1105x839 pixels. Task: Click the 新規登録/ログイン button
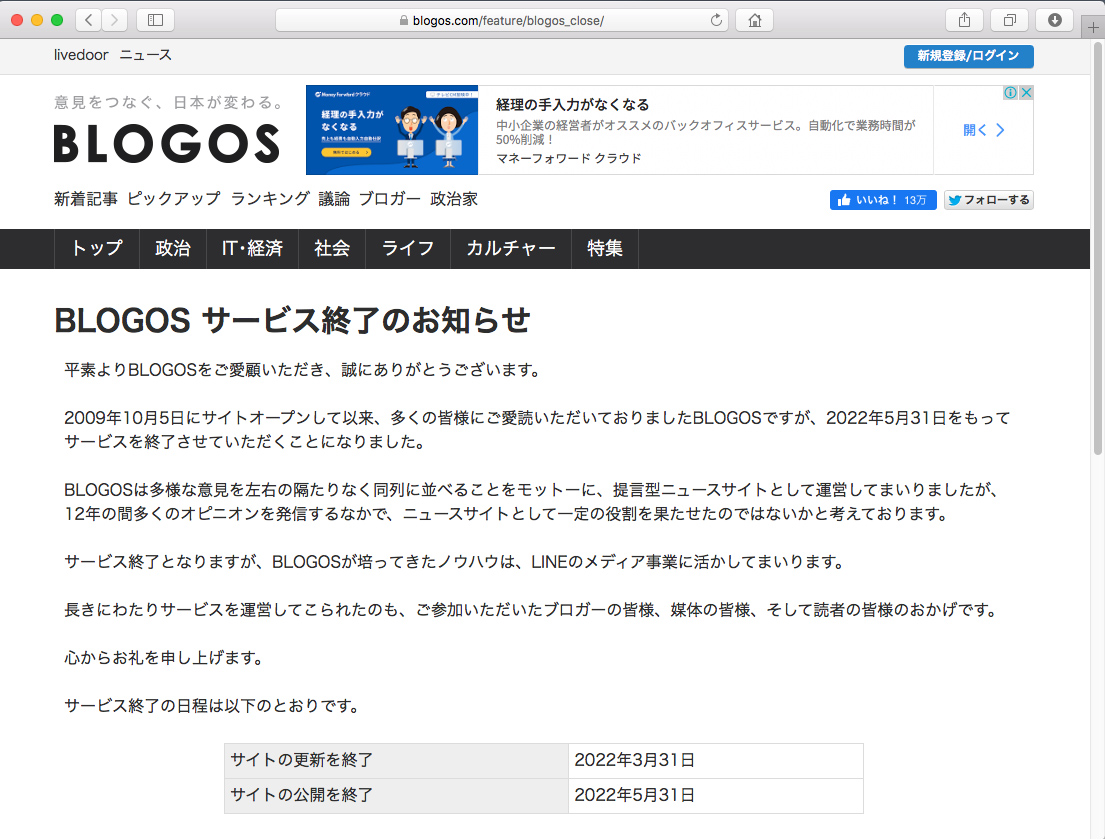[x=968, y=56]
